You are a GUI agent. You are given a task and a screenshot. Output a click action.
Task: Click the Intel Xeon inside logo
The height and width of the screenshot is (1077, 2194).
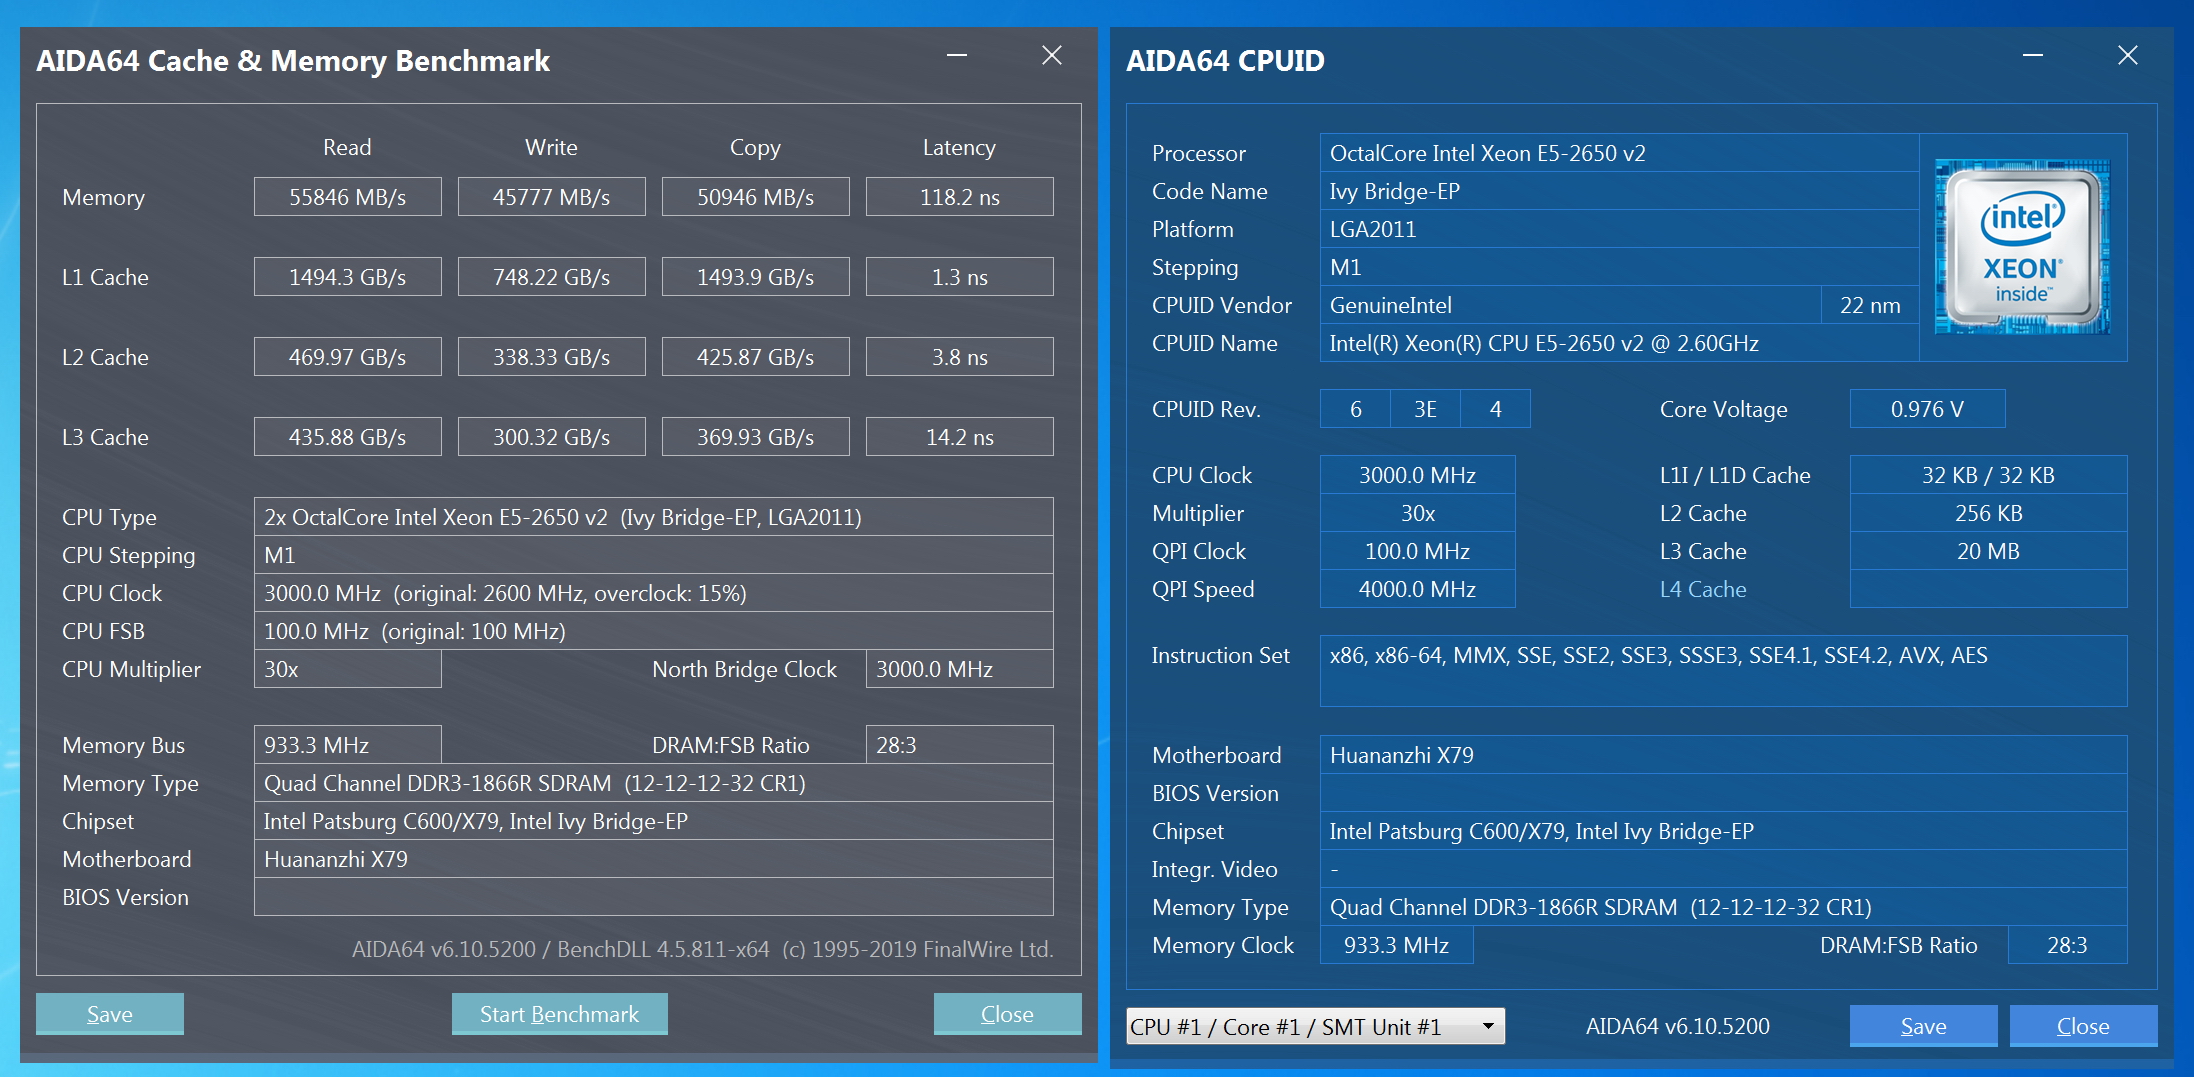2022,247
